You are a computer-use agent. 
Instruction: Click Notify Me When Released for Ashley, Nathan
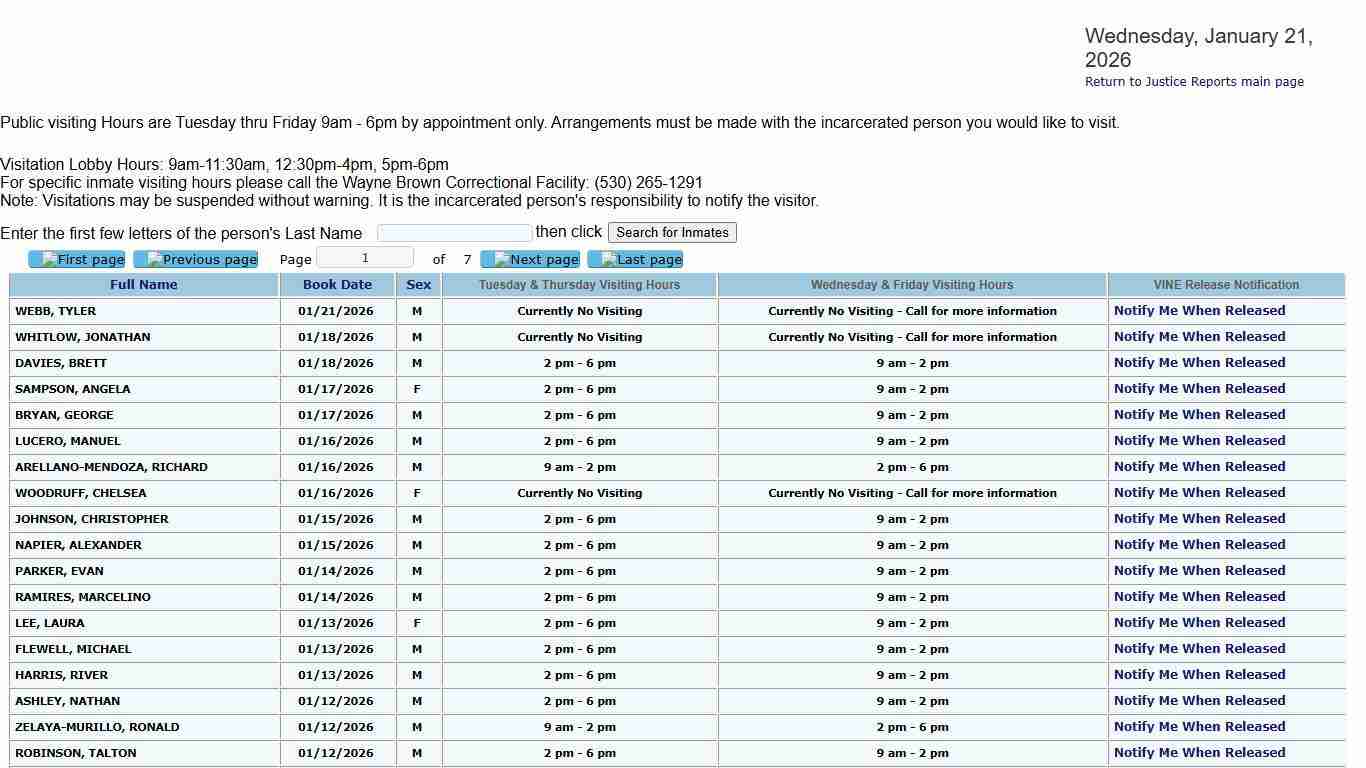coord(1199,701)
